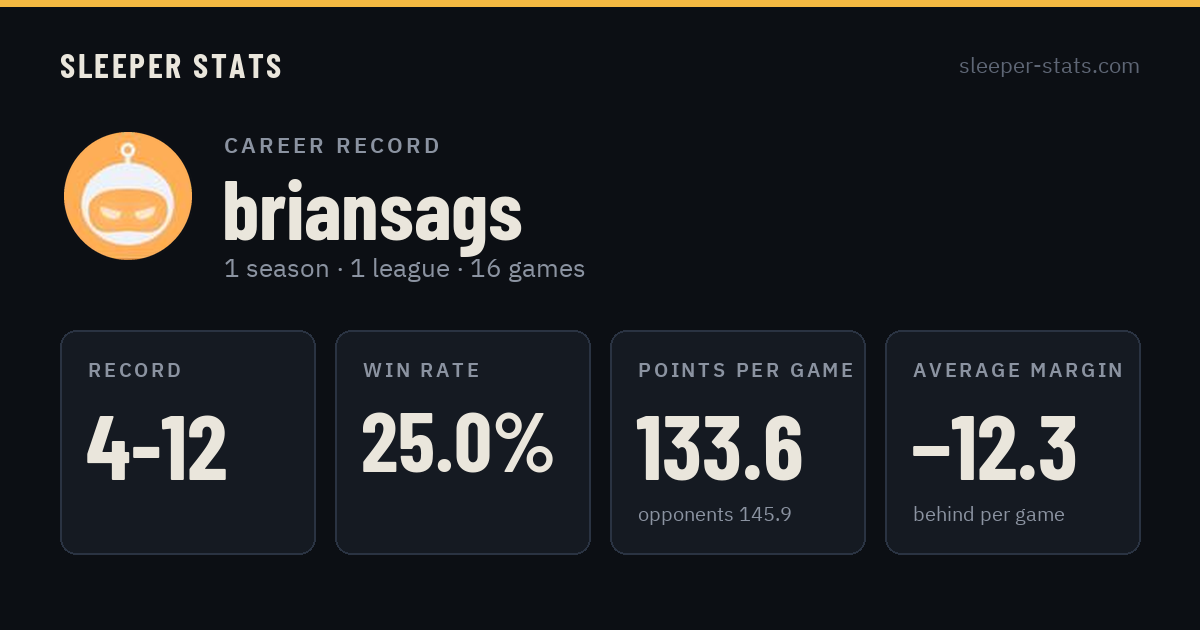Click the −12.3 margin value
Screen dimensions: 1200x630
coord(995,448)
